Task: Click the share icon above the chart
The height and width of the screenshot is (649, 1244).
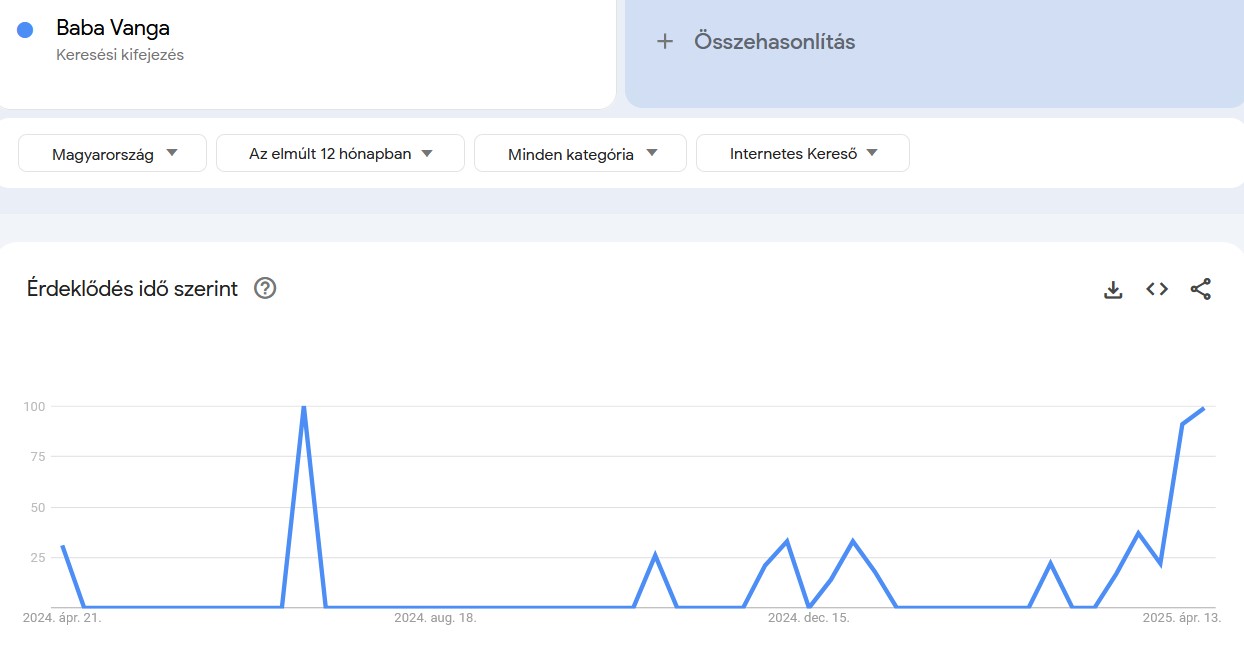Action: click(1201, 289)
